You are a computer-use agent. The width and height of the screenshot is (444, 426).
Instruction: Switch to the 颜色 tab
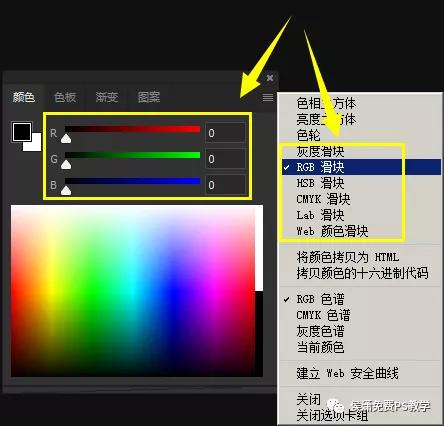(x=24, y=97)
